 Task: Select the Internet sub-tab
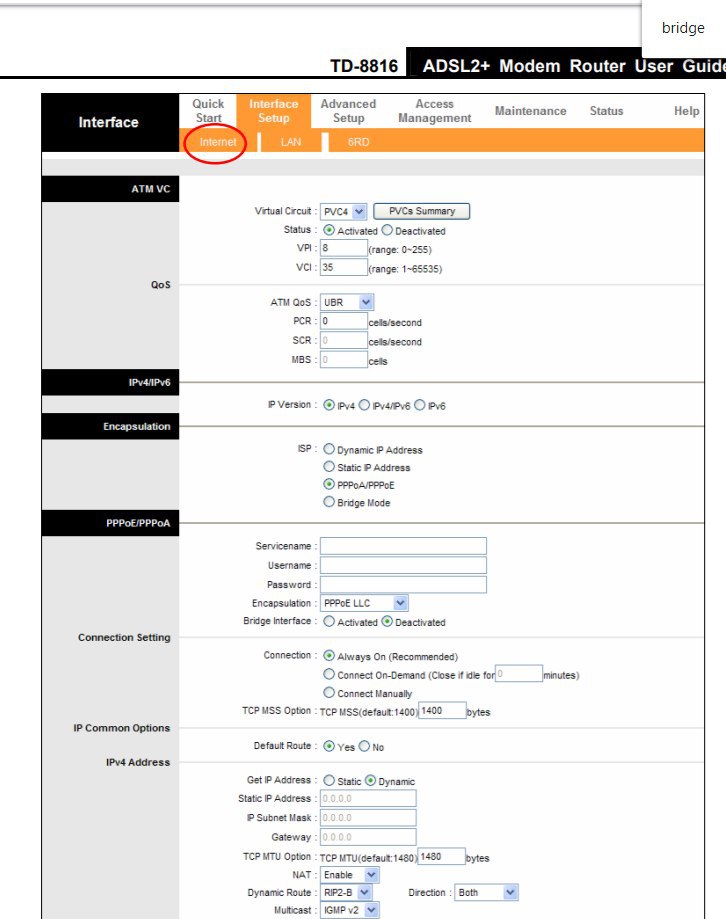point(218,142)
